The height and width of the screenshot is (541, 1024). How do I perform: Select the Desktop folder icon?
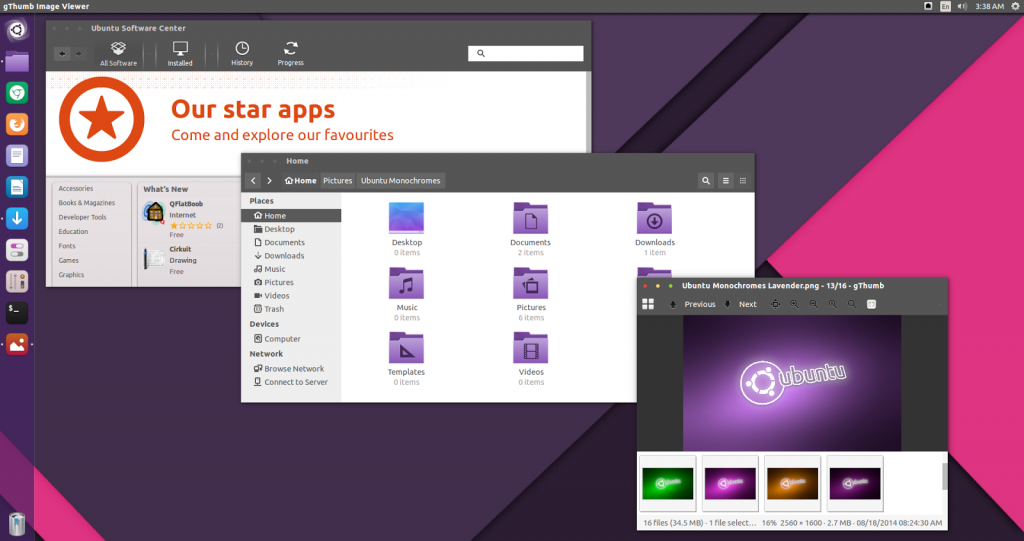click(x=406, y=218)
